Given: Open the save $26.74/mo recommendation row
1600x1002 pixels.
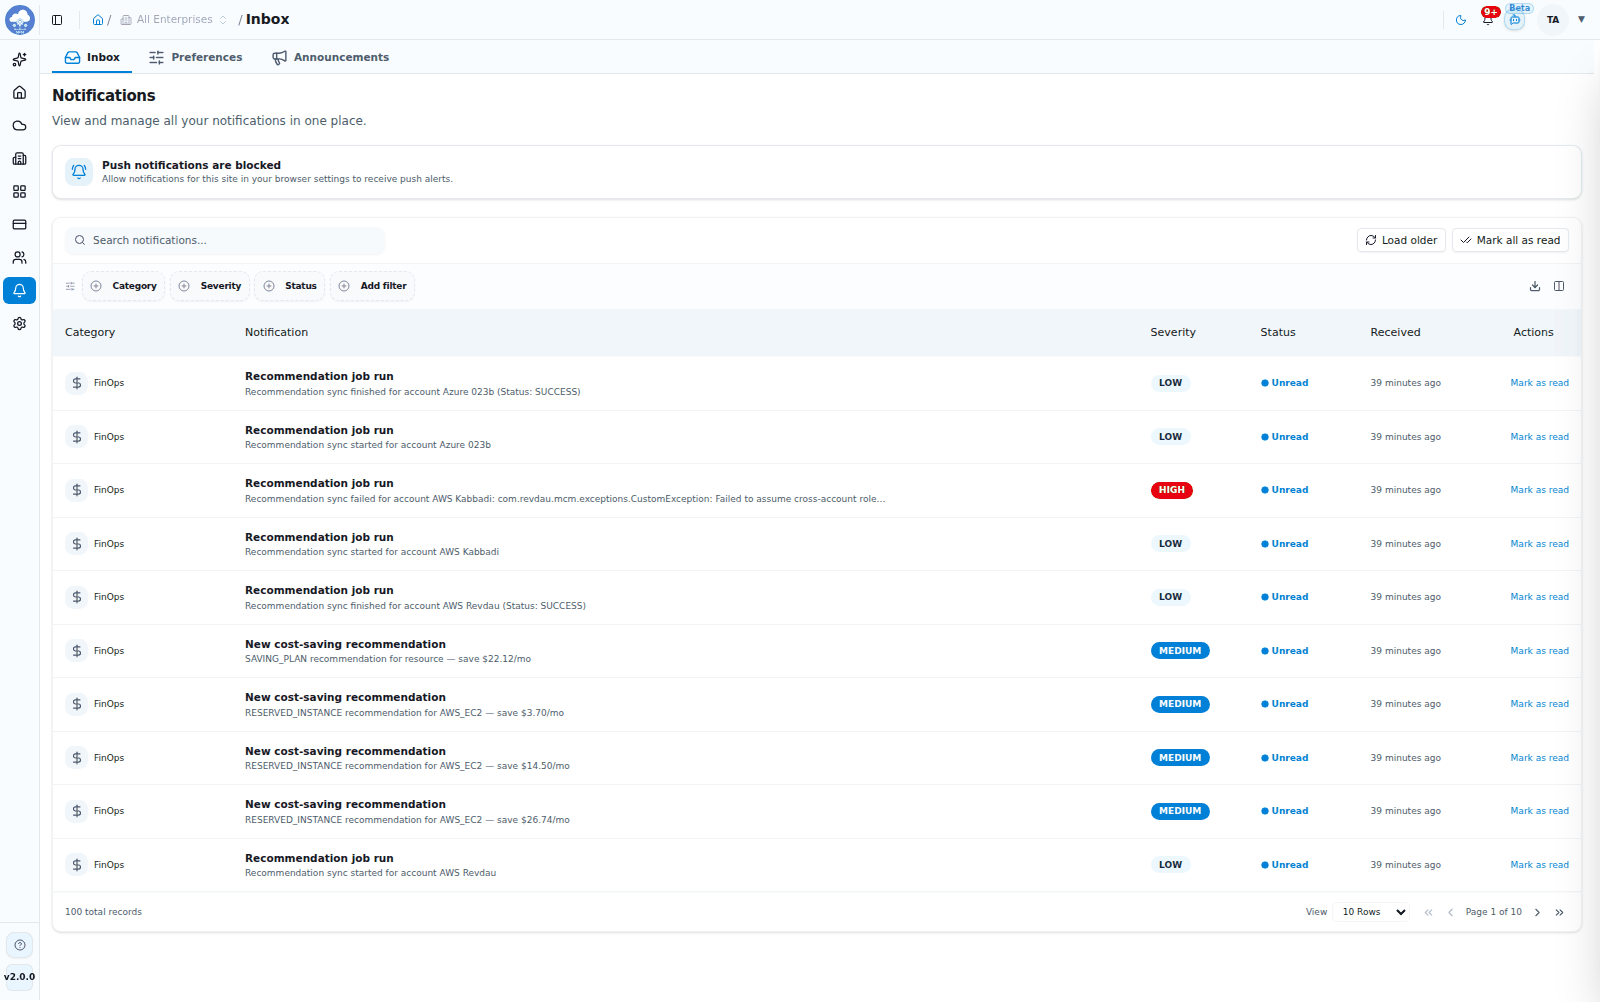Looking at the screenshot, I should (x=817, y=811).
